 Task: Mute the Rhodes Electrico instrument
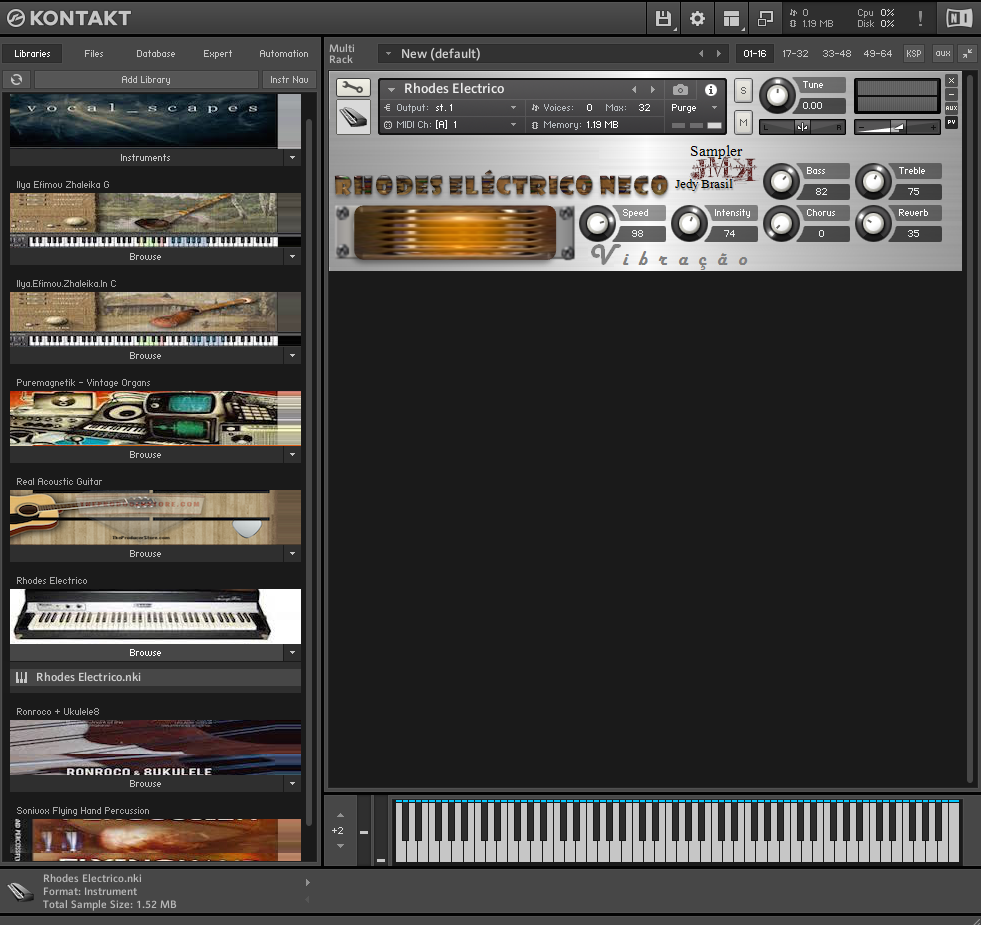[x=743, y=123]
